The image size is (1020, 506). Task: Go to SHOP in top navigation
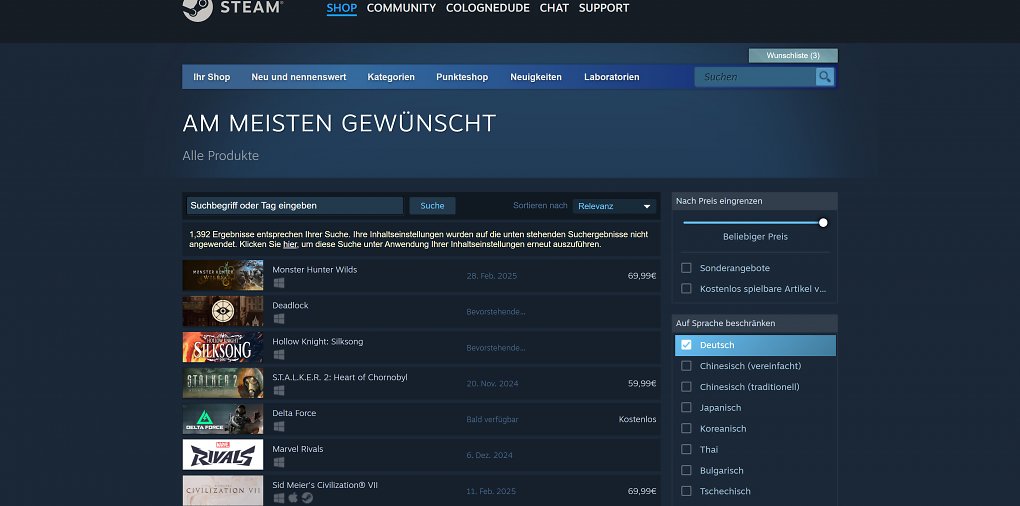tap(342, 8)
